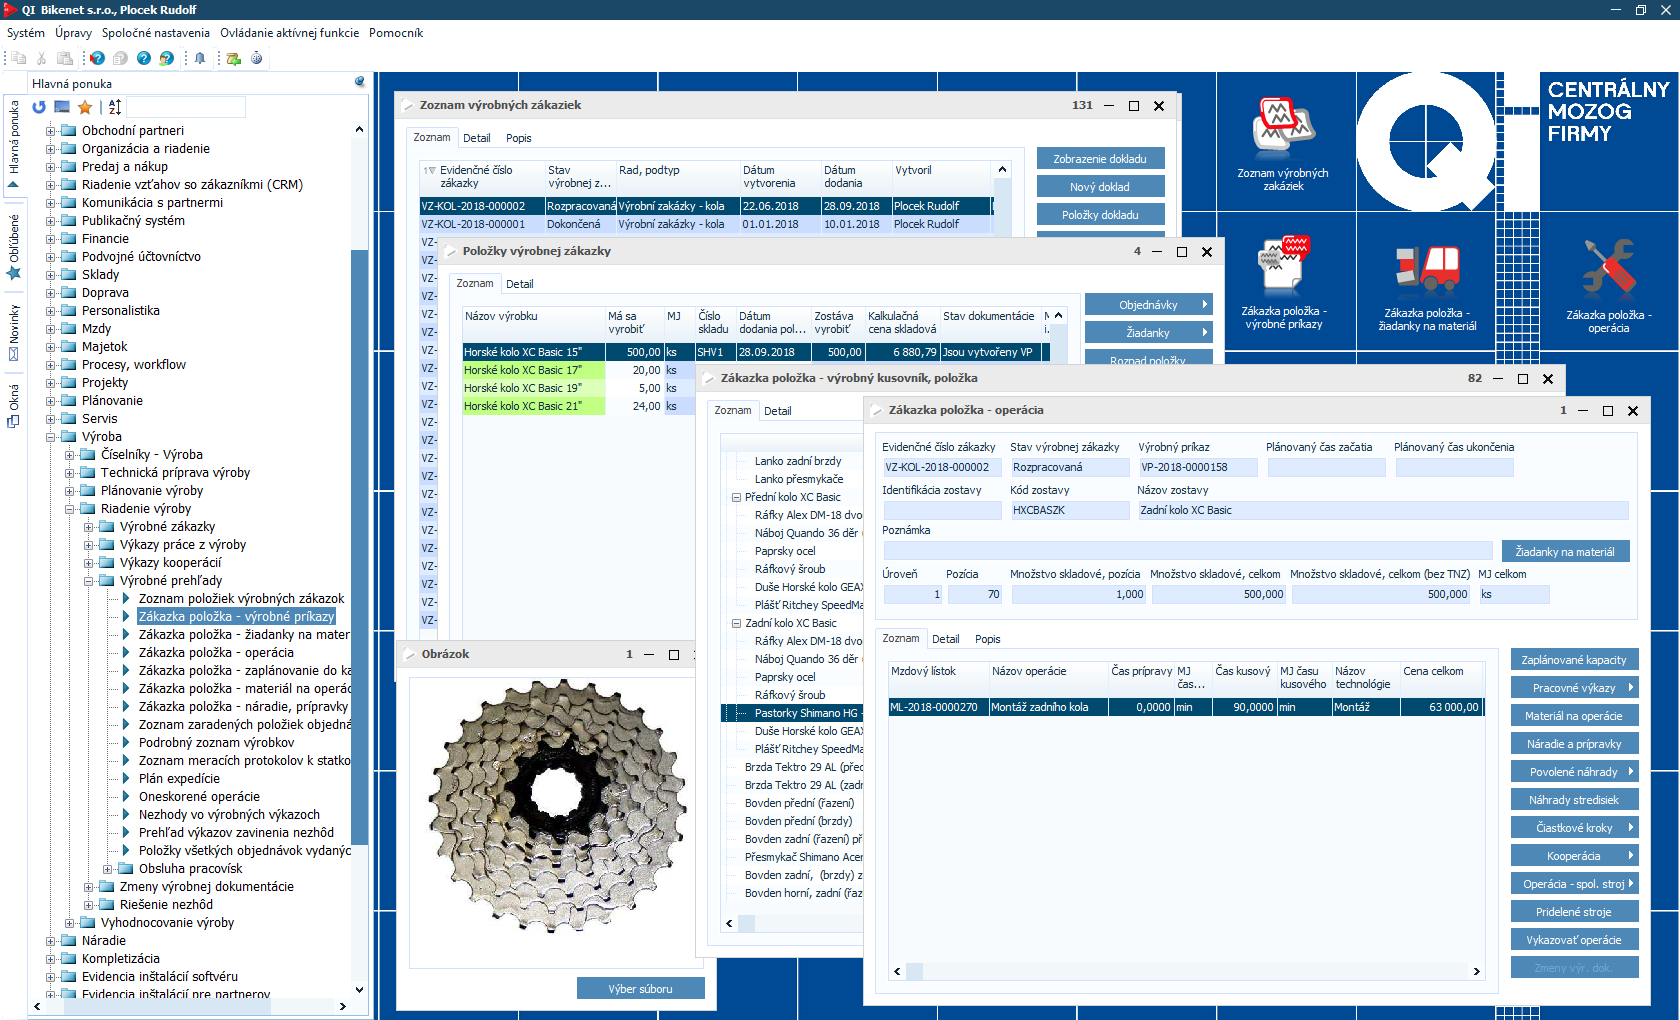Image resolution: width=1680 pixels, height=1020 pixels.
Task: Collapse the Výroba tree folder
Action: pos(51,437)
